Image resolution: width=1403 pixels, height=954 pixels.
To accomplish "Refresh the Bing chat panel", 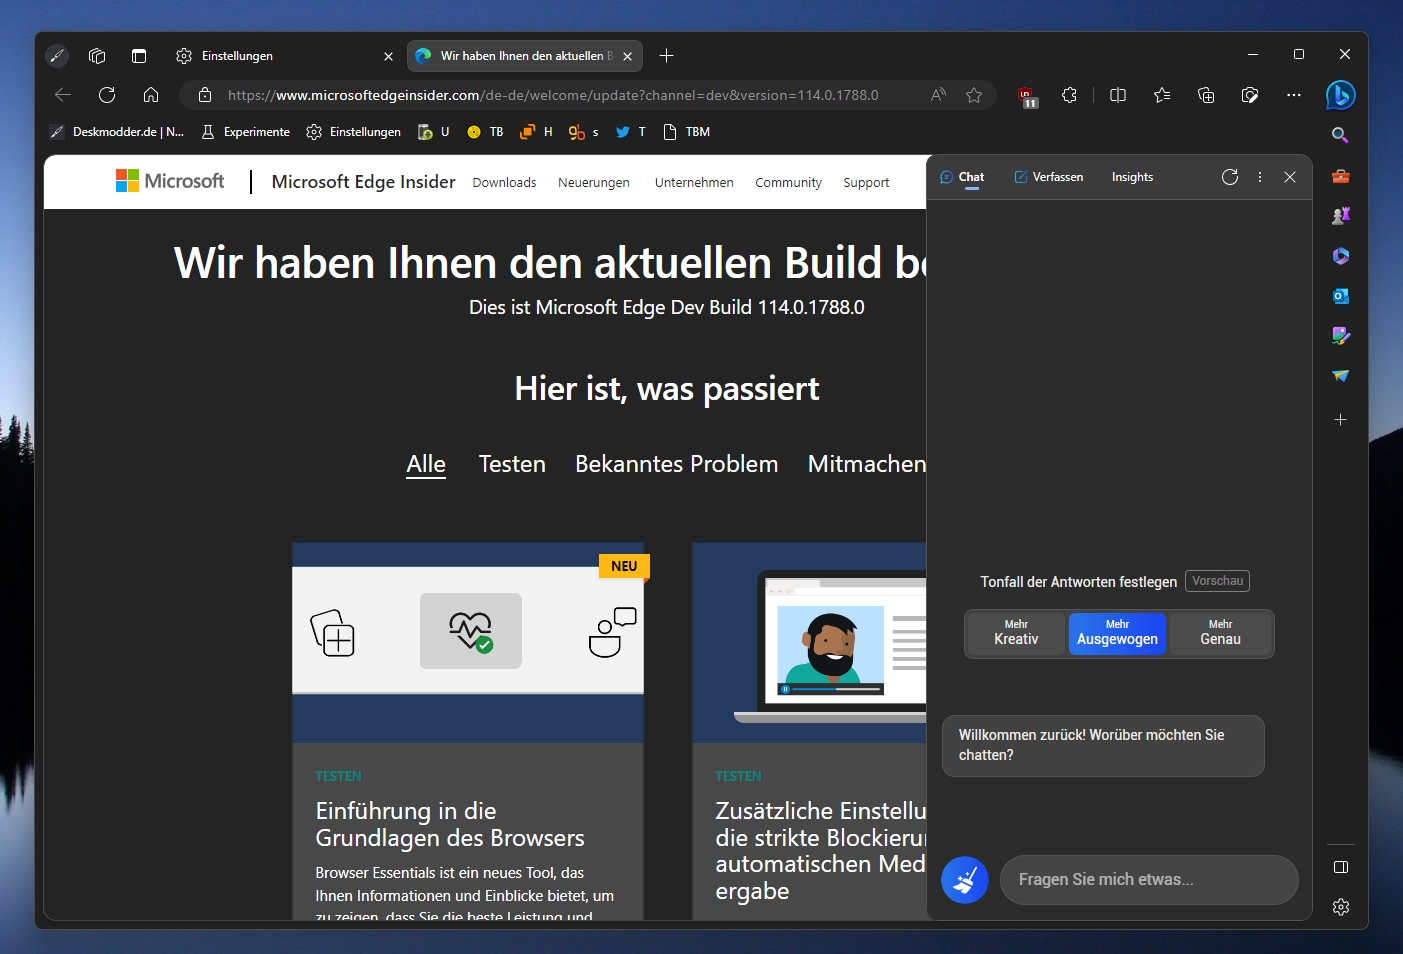I will click(1230, 177).
